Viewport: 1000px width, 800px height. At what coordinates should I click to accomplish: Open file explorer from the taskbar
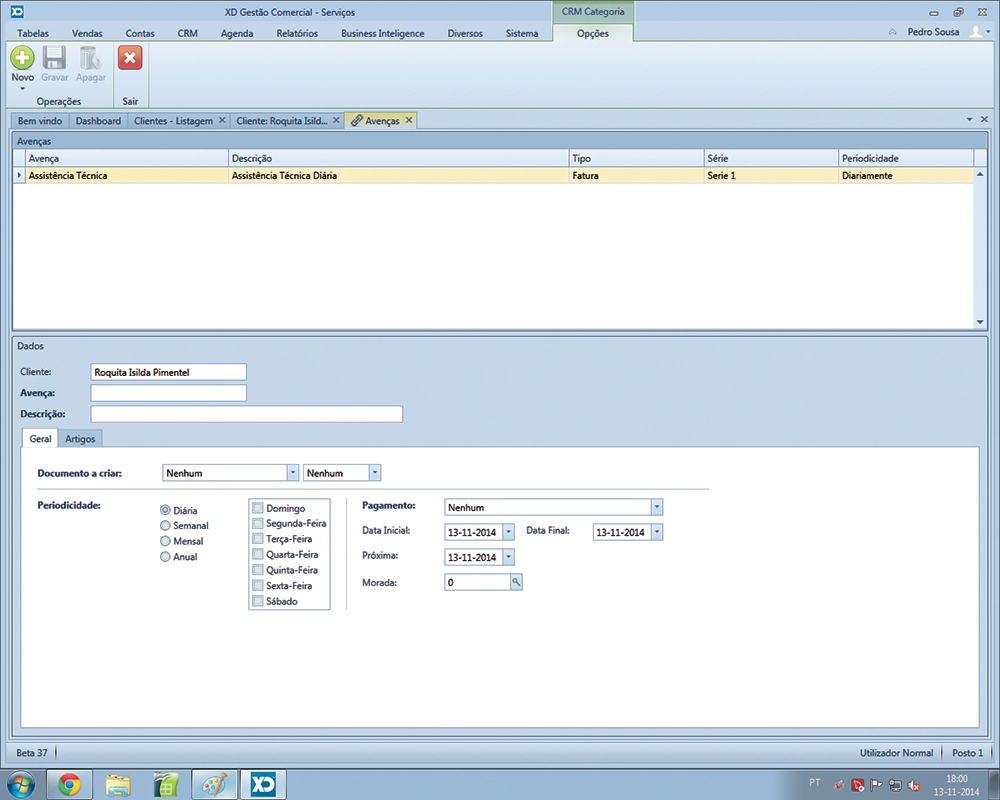tap(118, 784)
